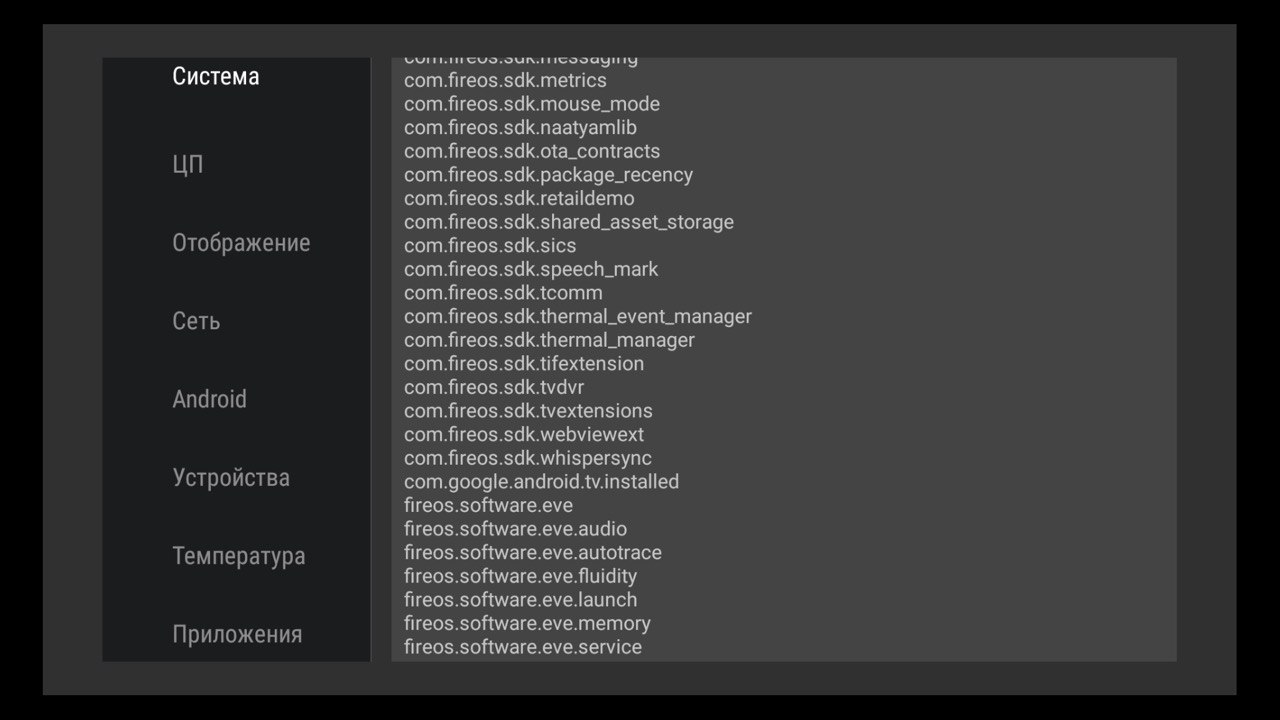Open the Сеть section

pyautogui.click(x=196, y=321)
